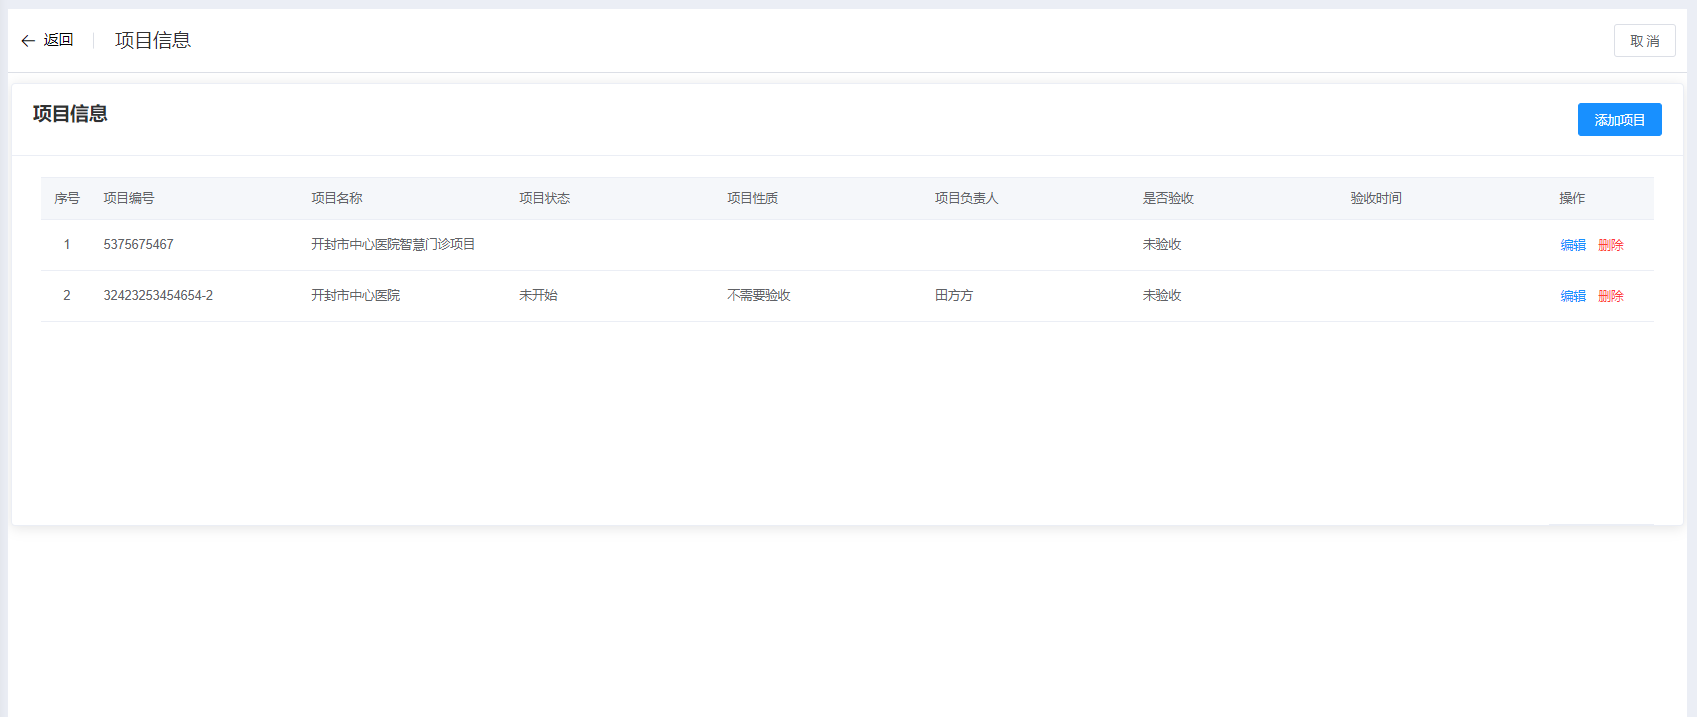The height and width of the screenshot is (717, 1697).
Task: Click the 项目名称 column header
Action: click(x=337, y=198)
